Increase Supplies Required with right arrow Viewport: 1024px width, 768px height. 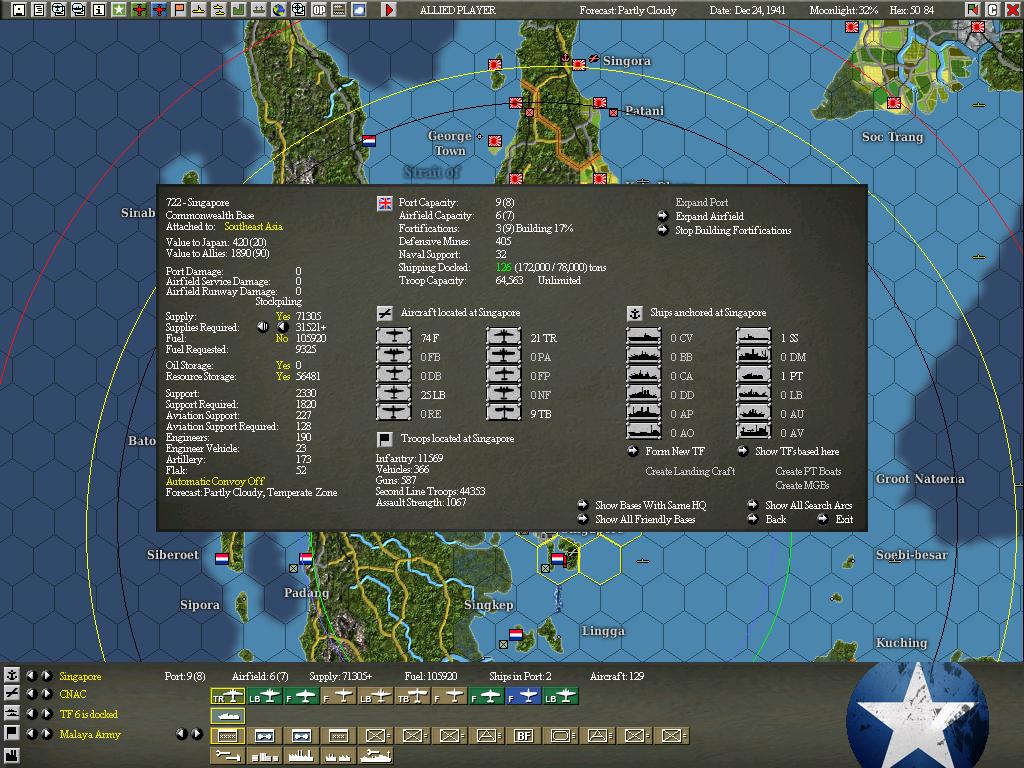(283, 327)
